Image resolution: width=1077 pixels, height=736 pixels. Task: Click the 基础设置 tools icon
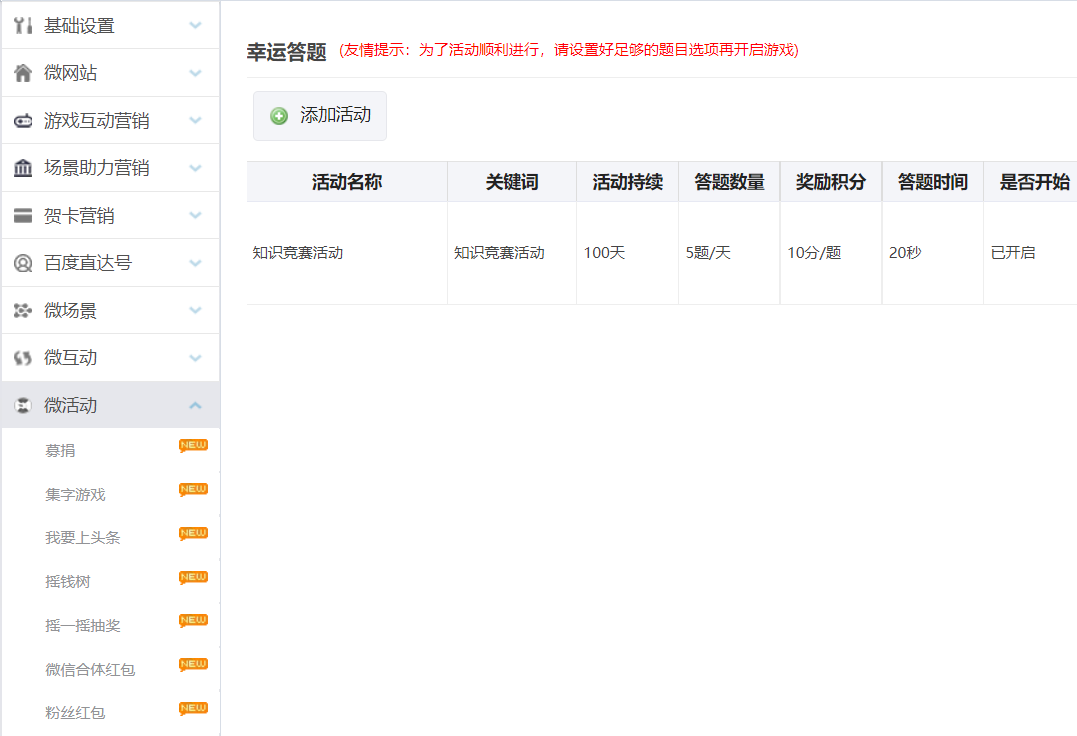(23, 25)
